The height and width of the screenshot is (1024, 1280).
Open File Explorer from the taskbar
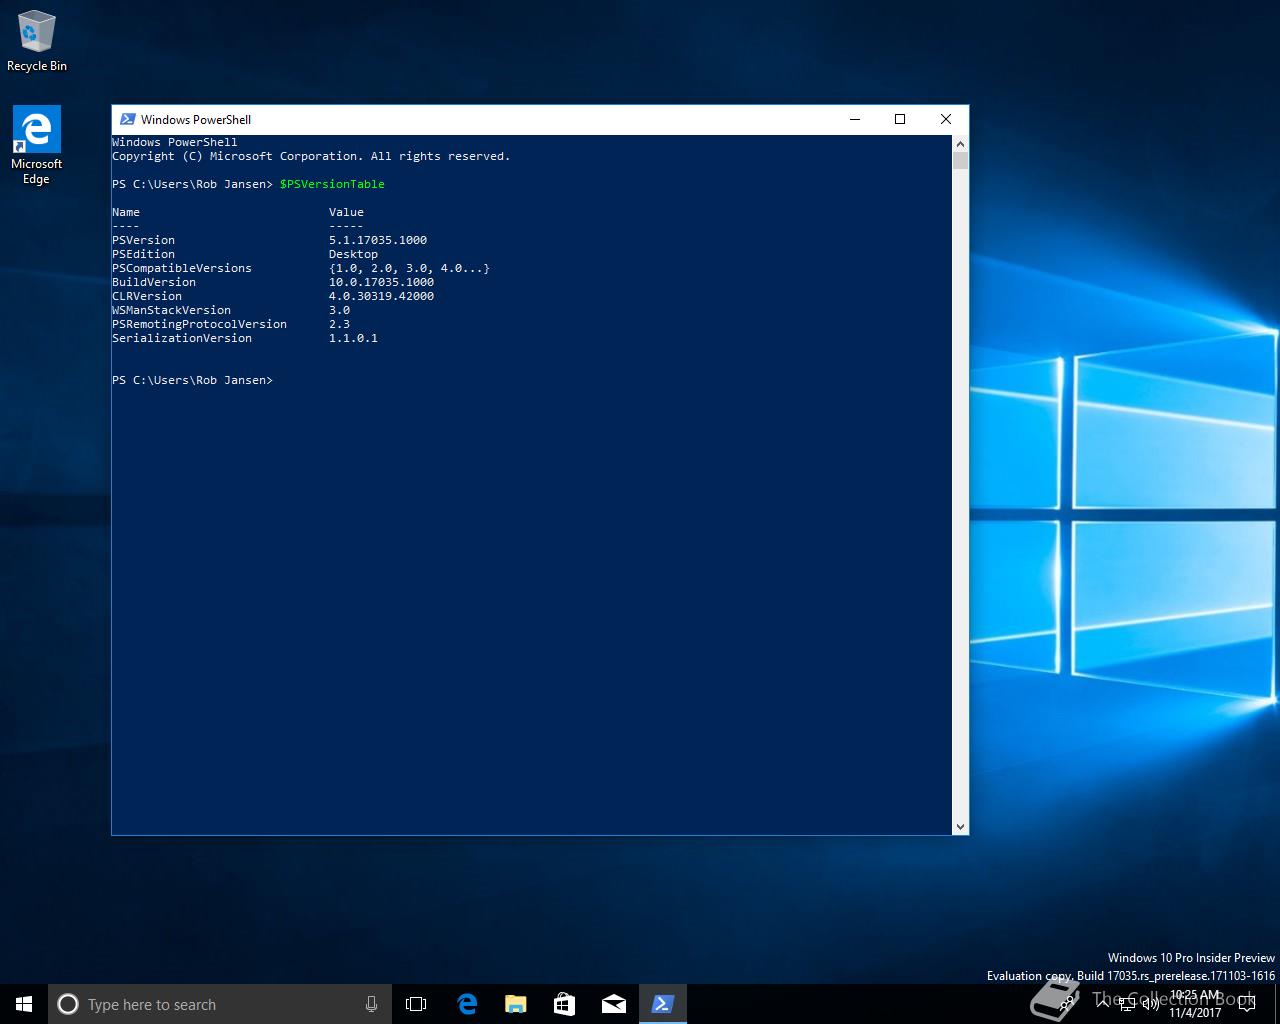[x=515, y=1004]
